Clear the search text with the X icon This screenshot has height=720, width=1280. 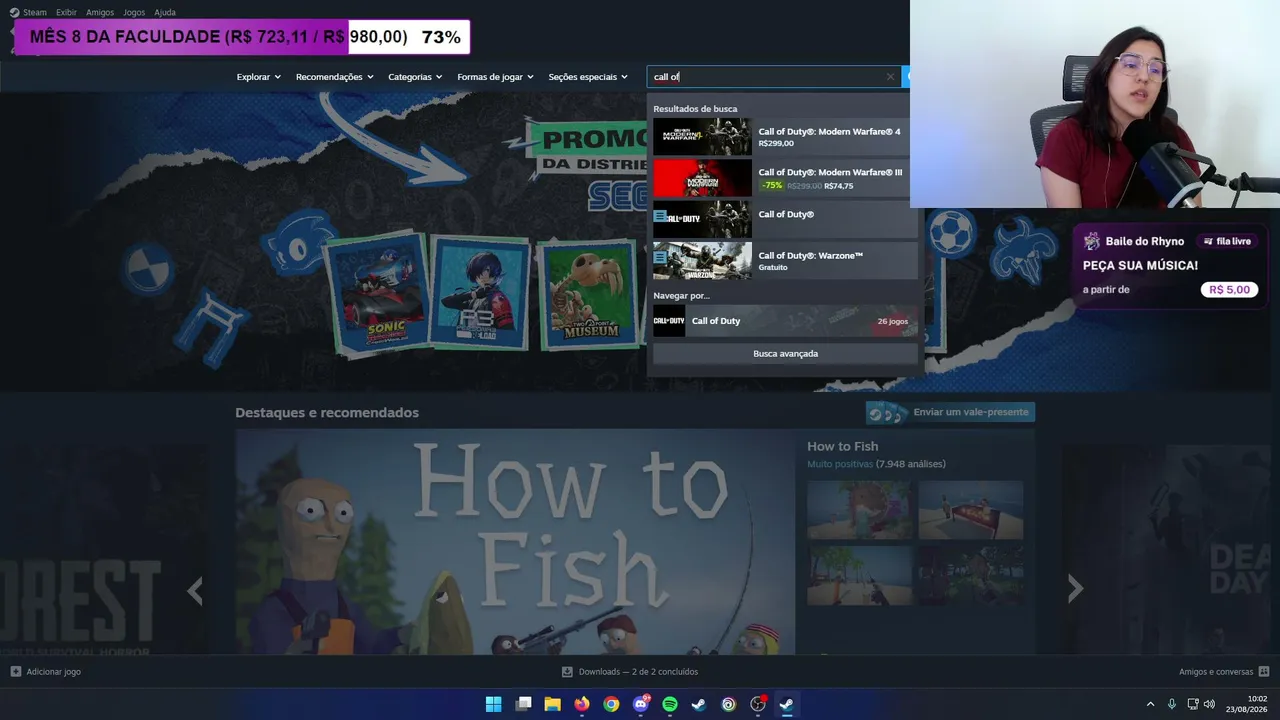coord(890,77)
